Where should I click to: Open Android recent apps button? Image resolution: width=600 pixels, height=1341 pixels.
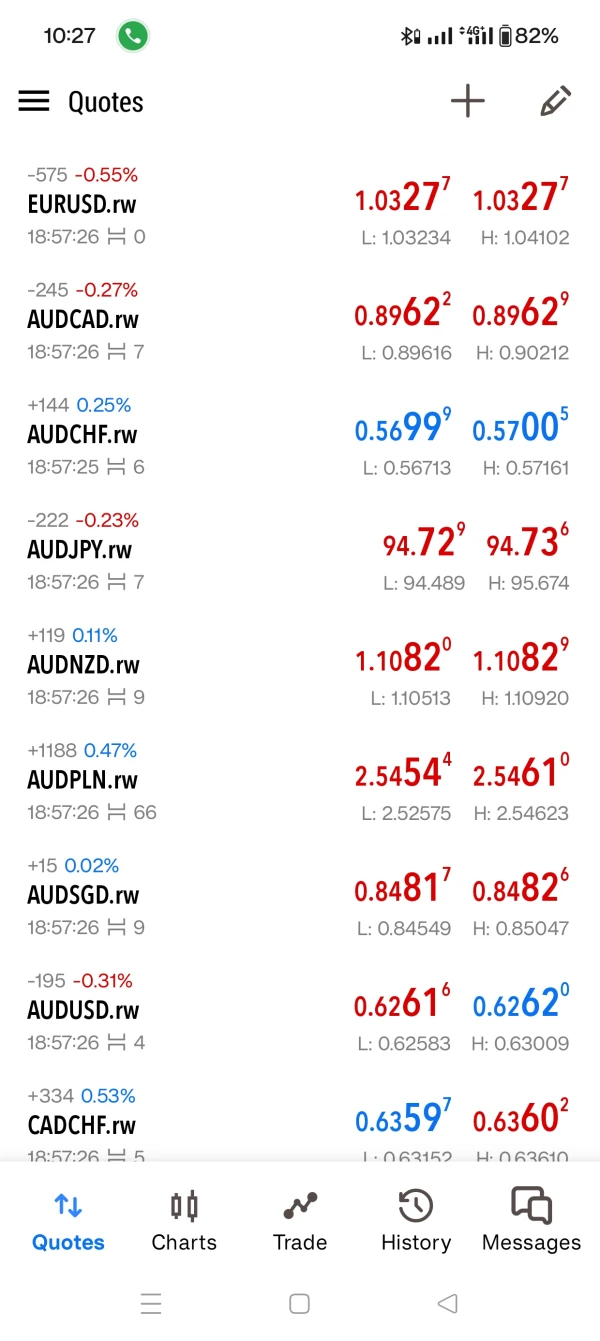pos(151,1303)
